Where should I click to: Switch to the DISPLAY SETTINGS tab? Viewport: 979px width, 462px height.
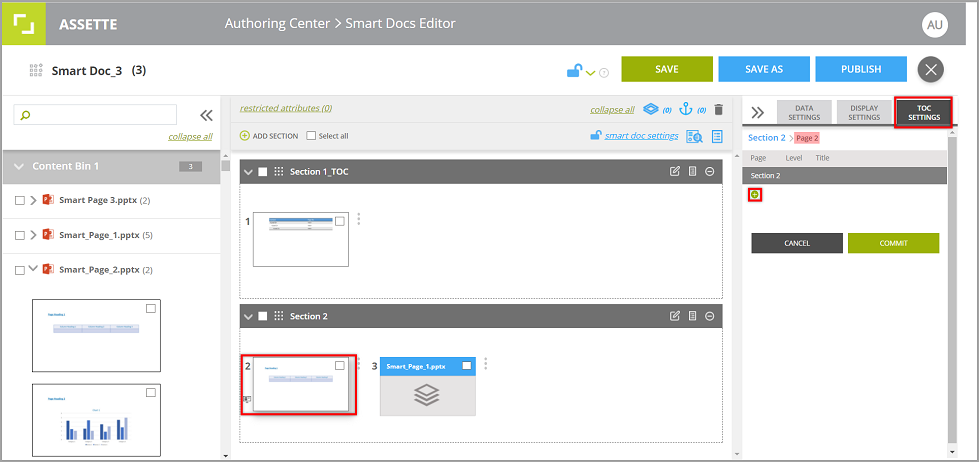(864, 112)
